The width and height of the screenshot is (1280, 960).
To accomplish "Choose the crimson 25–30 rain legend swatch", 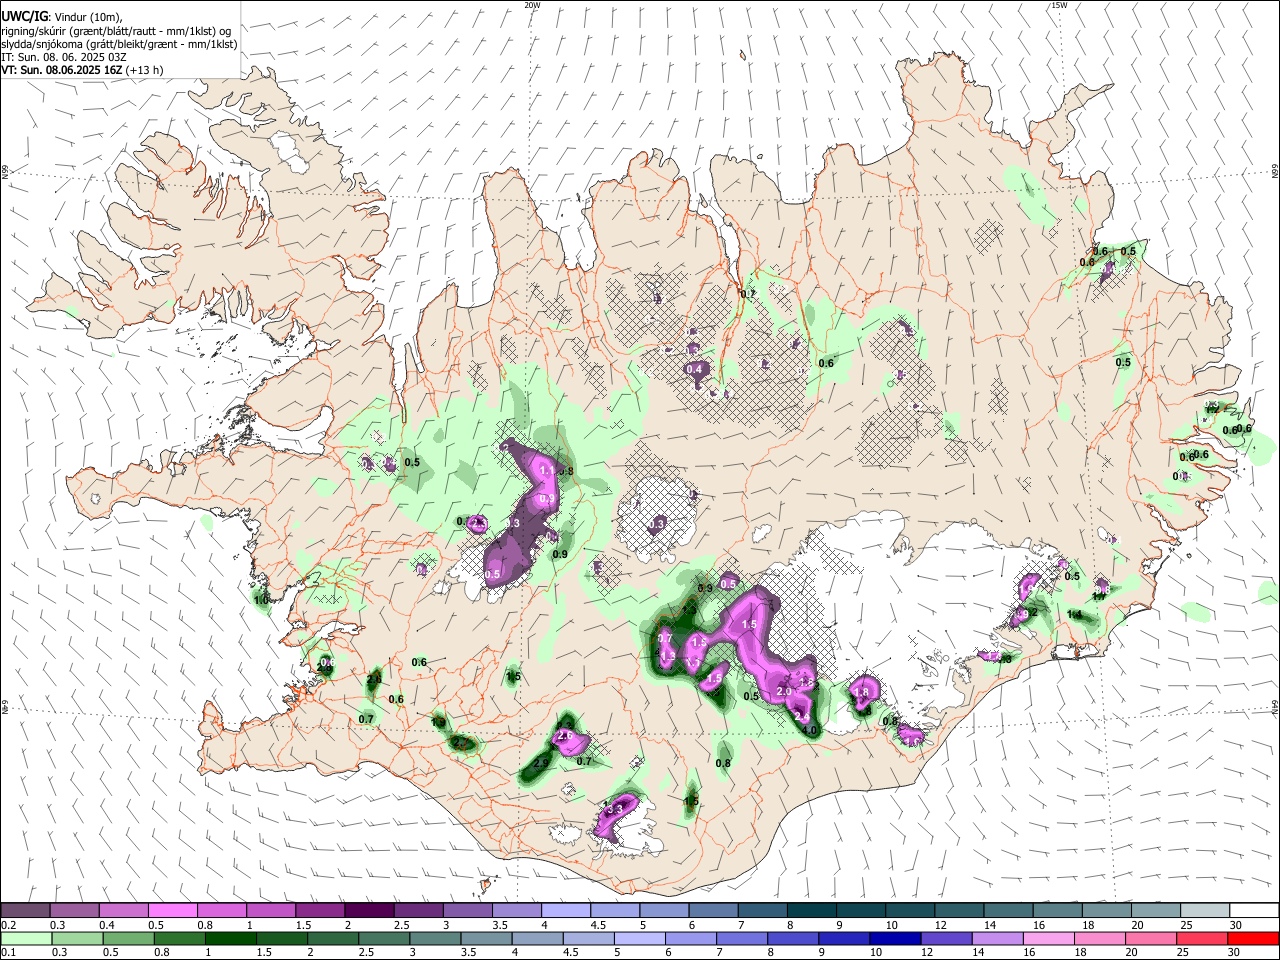I will click(1203, 938).
